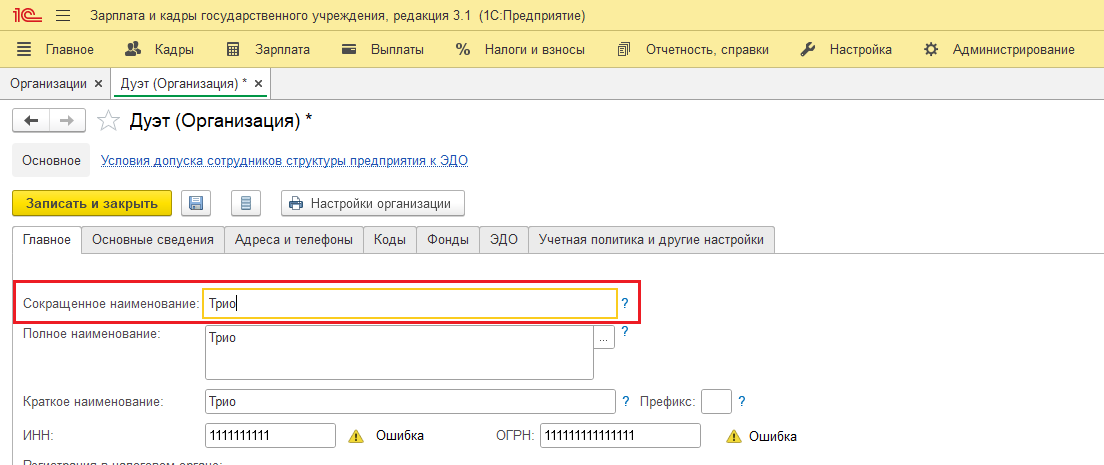Switch to the Коды tab
This screenshot has height=465, width=1104.
[389, 240]
